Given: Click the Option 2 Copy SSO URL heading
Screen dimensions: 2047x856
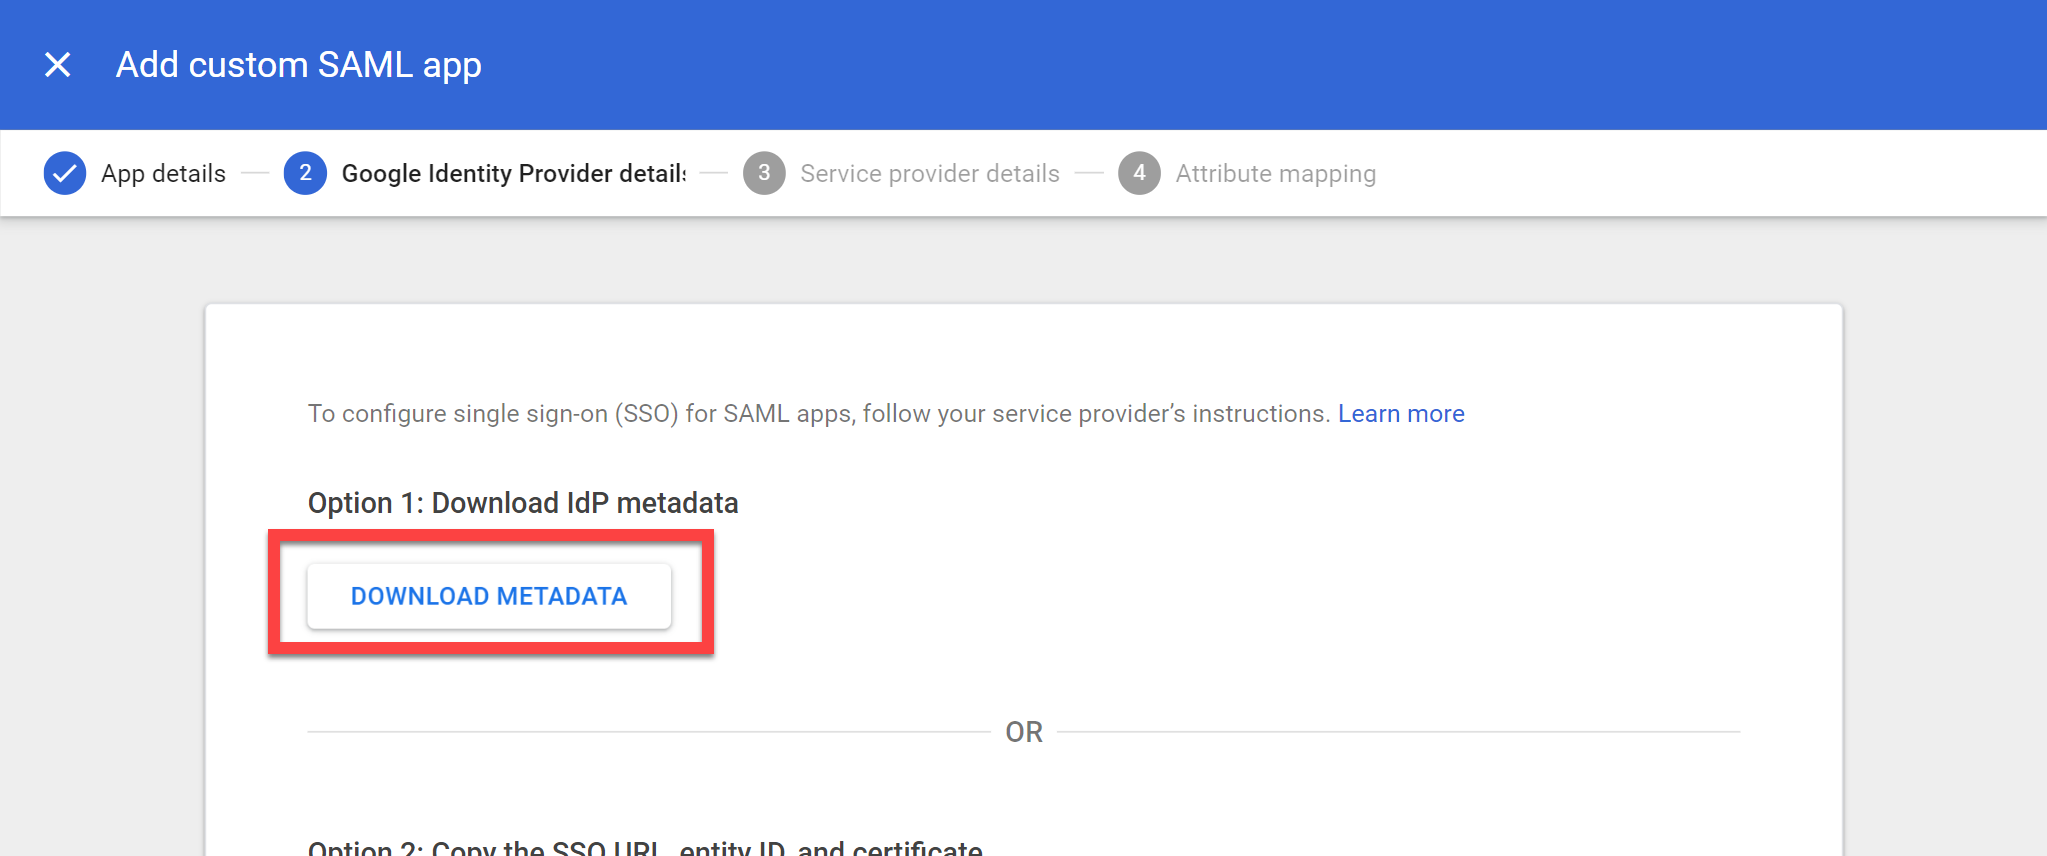Looking at the screenshot, I should tap(645, 847).
